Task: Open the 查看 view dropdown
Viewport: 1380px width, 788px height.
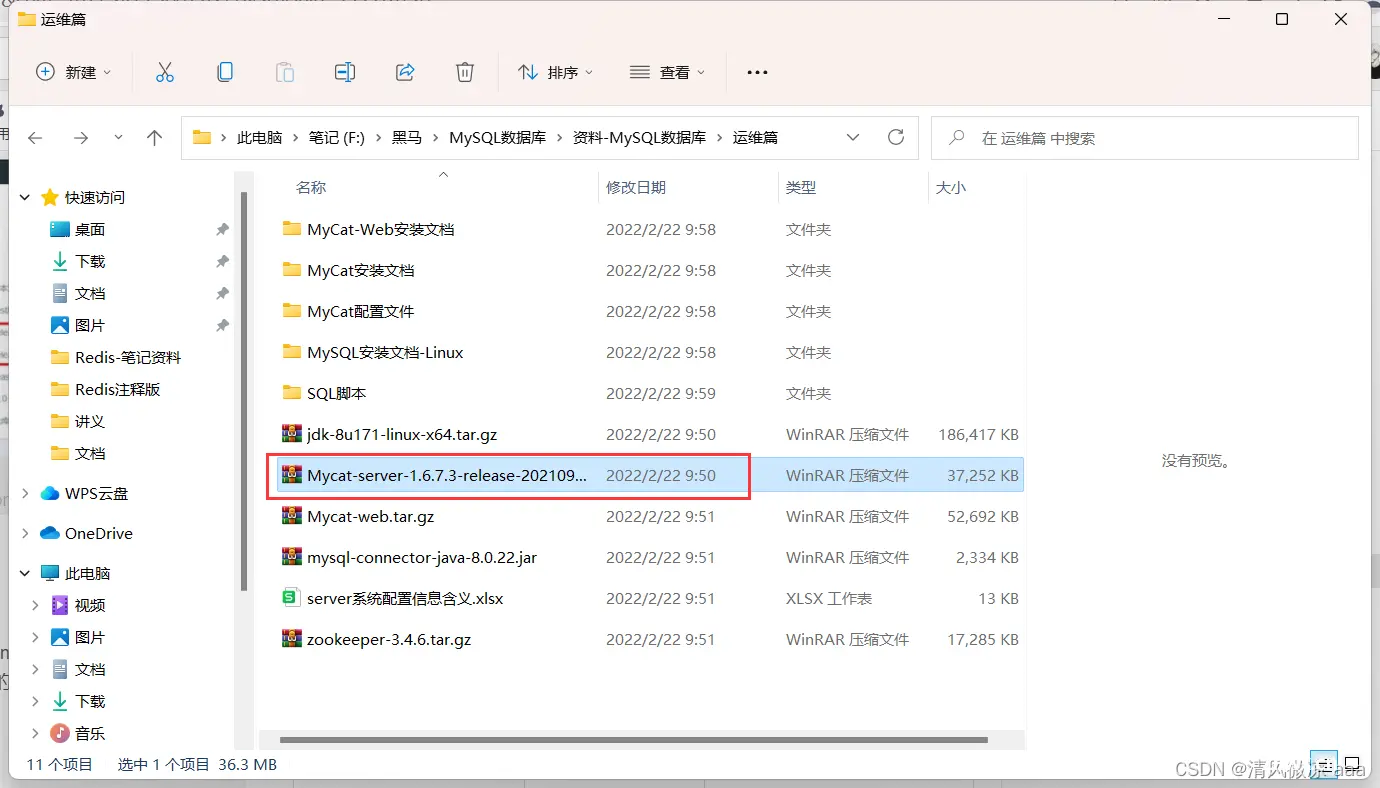Action: pos(667,72)
